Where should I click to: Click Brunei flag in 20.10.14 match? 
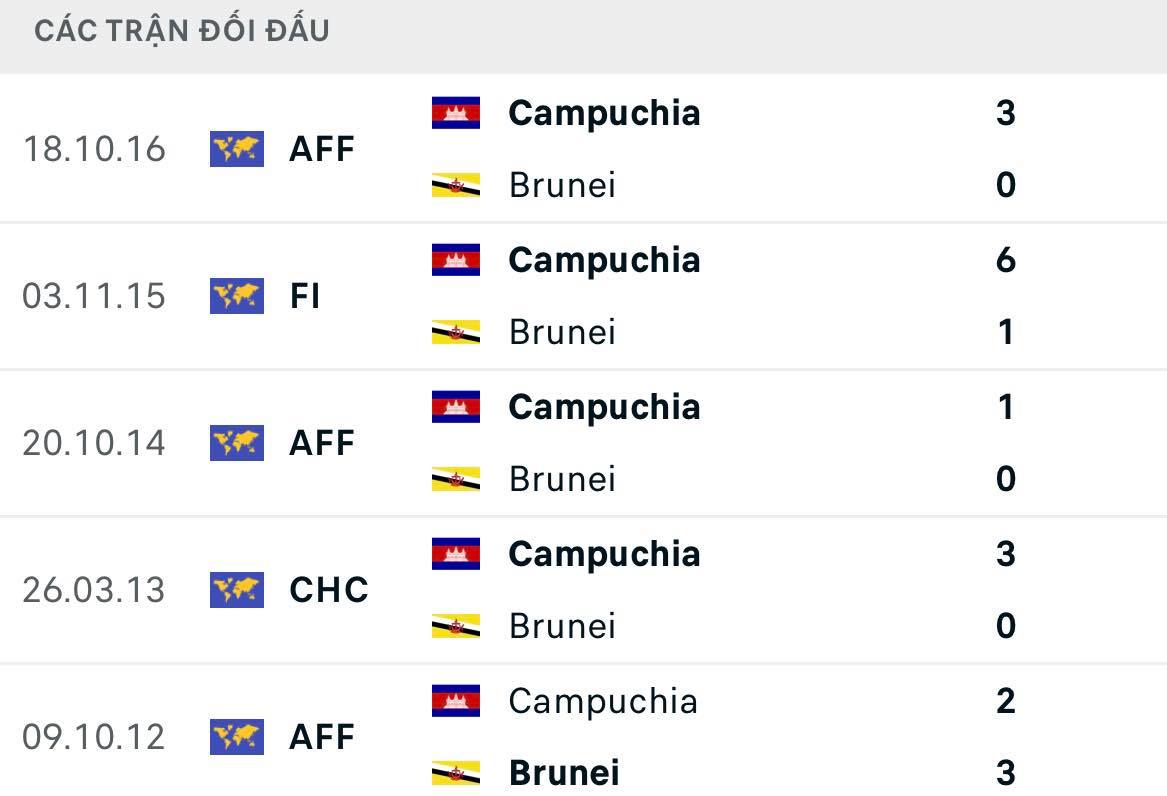point(456,479)
